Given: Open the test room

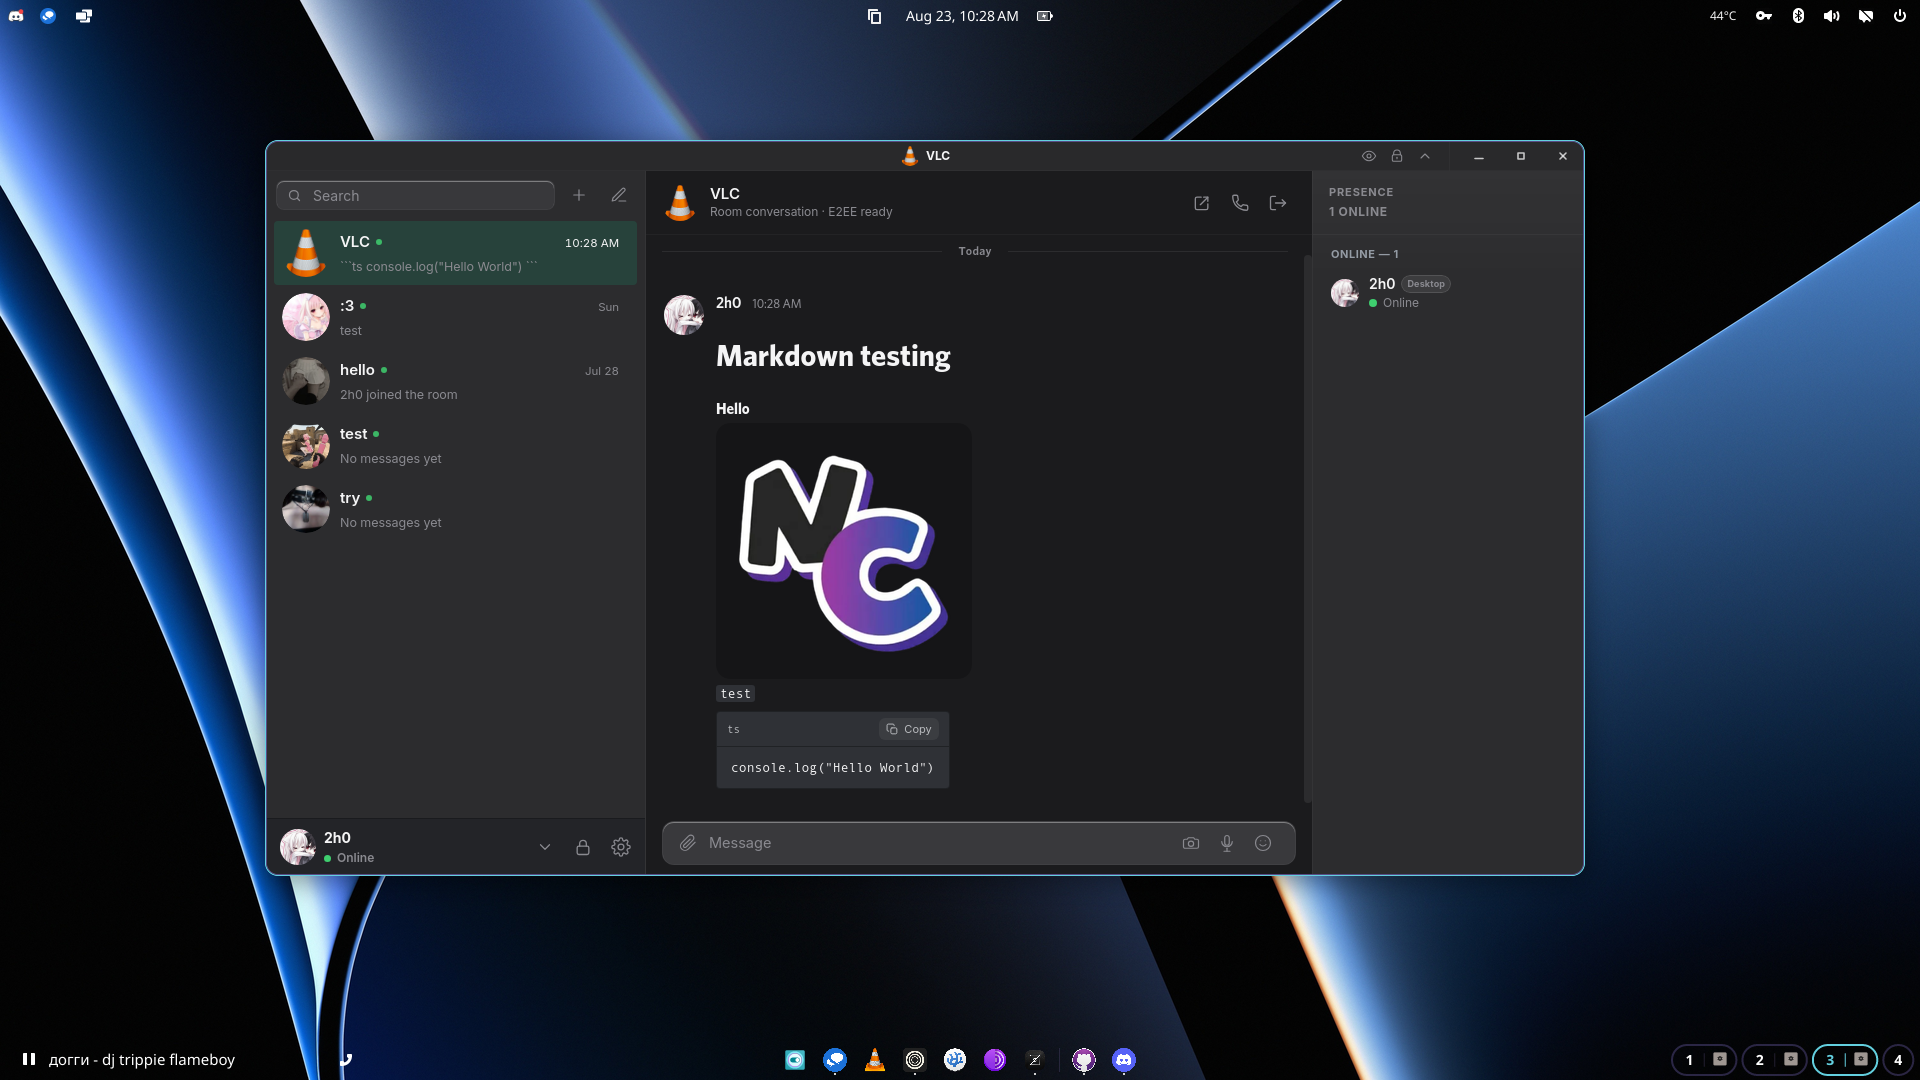Looking at the screenshot, I should [456, 445].
